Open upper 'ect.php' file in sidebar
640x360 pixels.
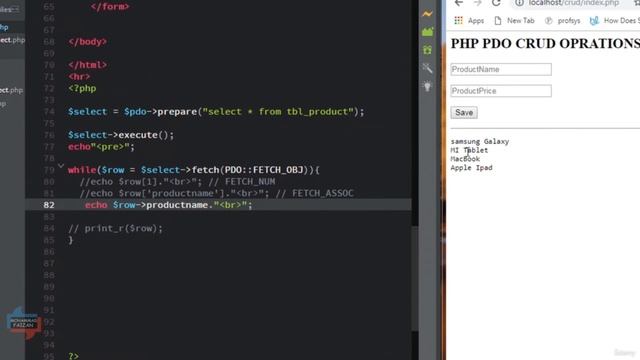[x=12, y=40]
